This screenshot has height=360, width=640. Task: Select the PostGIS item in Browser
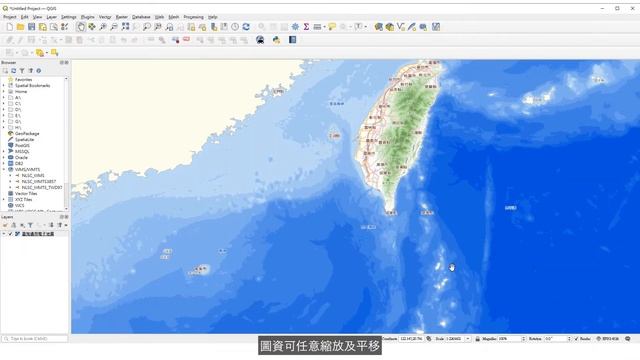click(x=22, y=145)
